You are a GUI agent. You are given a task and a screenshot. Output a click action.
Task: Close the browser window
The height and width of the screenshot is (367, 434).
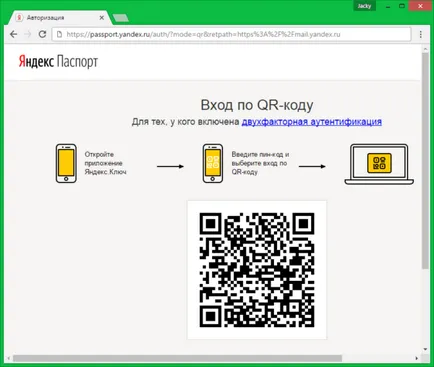421,6
